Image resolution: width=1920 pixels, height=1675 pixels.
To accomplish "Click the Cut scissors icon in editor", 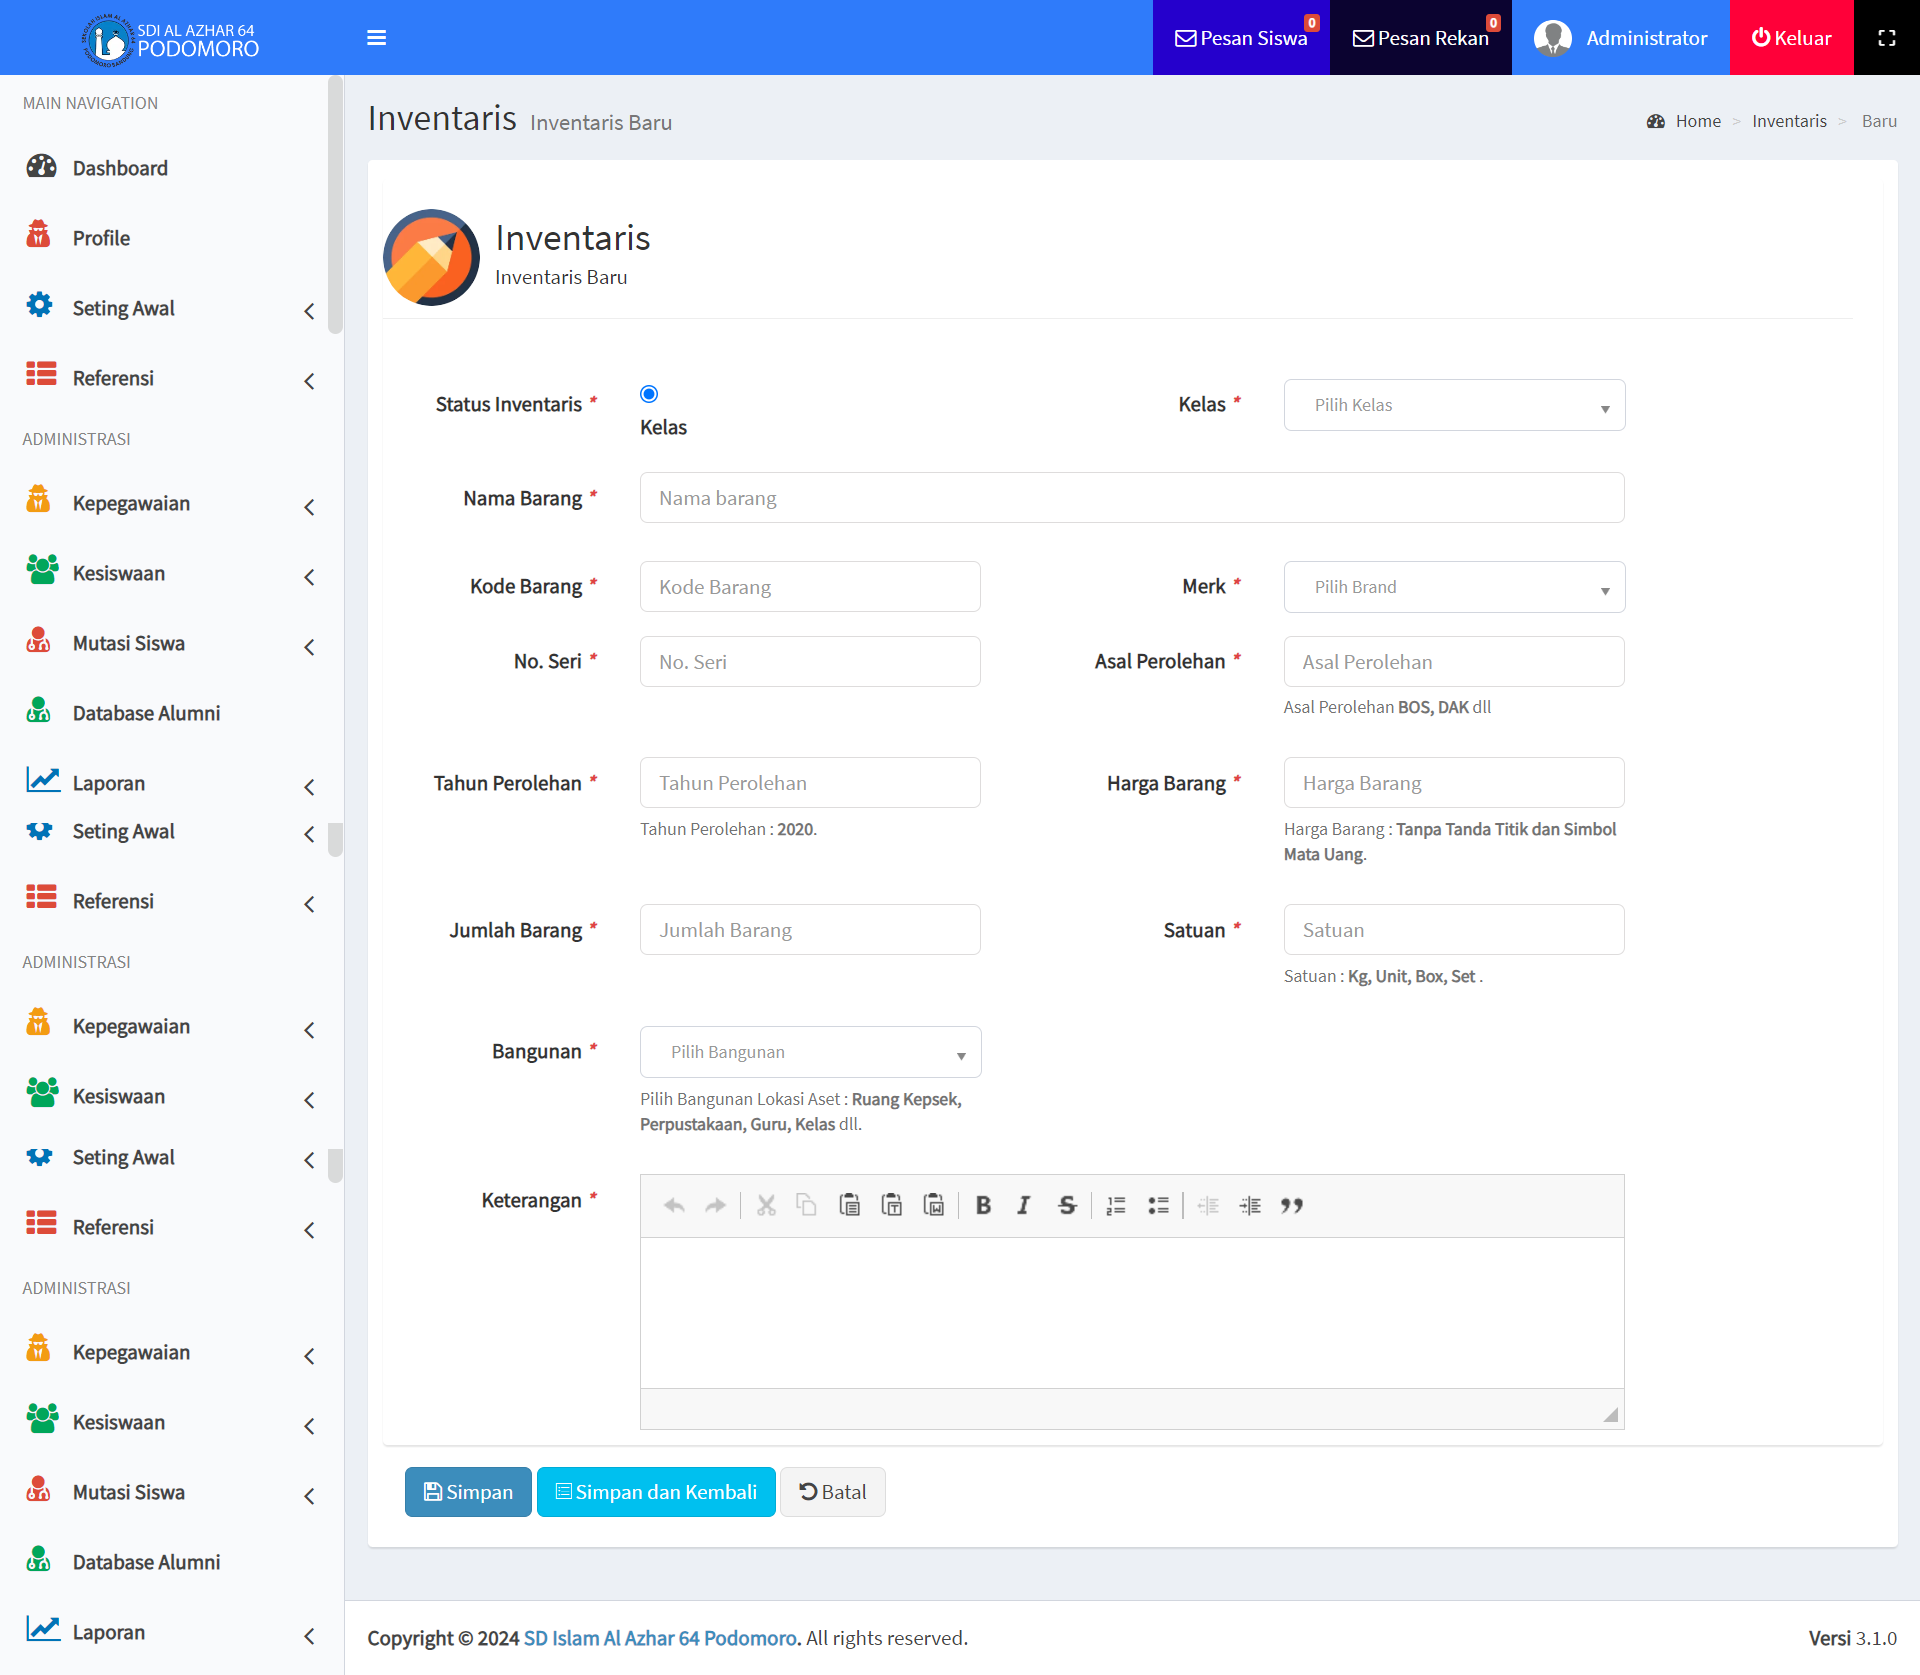I will pos(766,1205).
